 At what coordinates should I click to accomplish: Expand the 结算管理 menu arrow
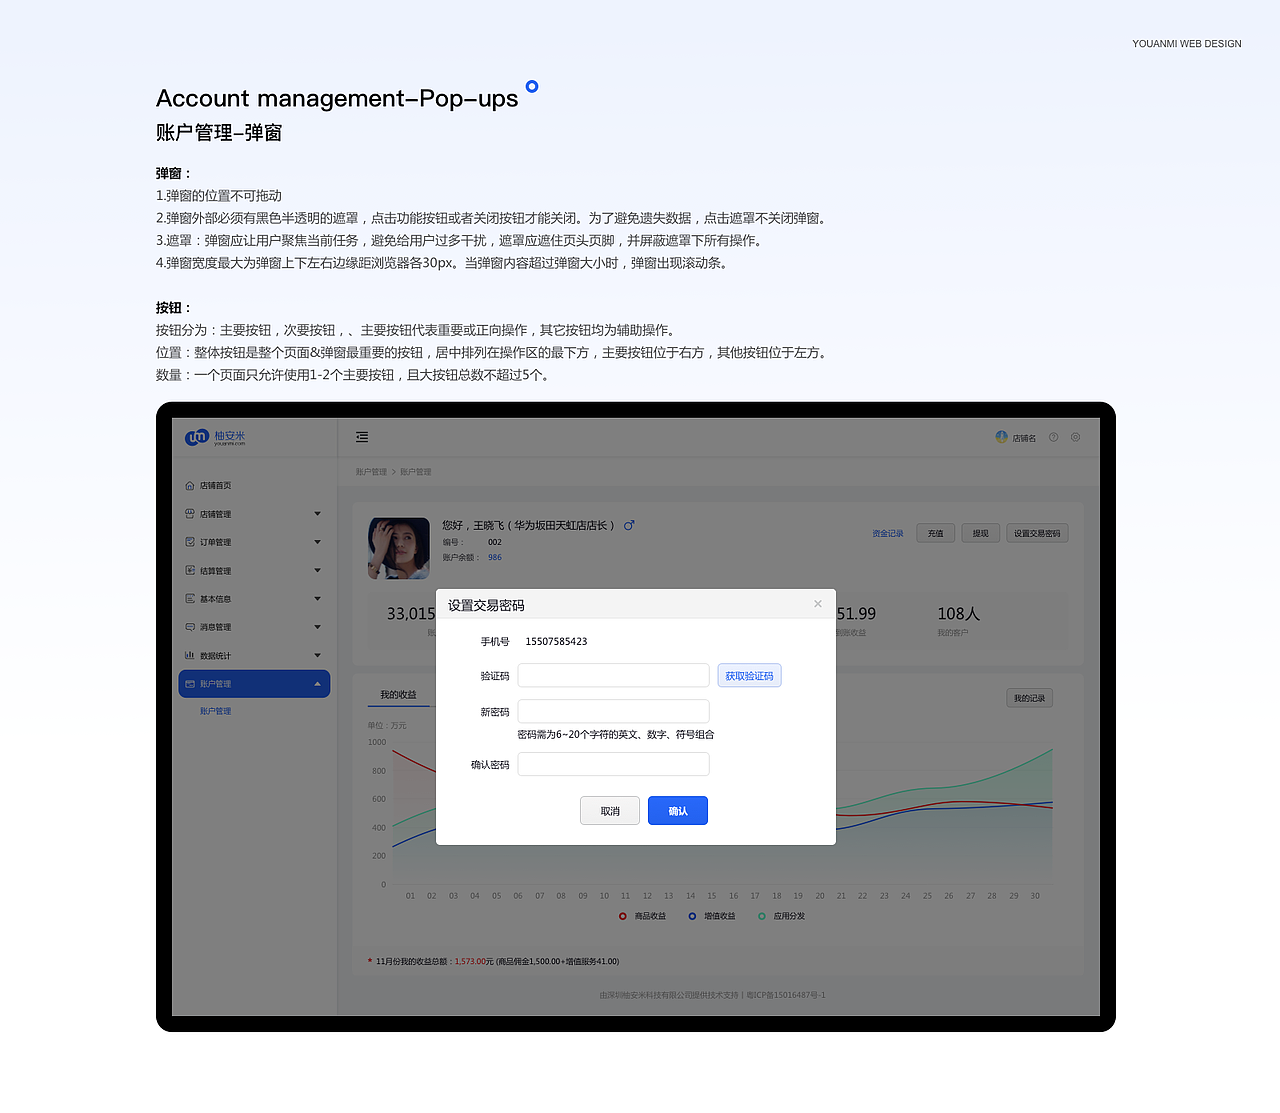tap(318, 571)
